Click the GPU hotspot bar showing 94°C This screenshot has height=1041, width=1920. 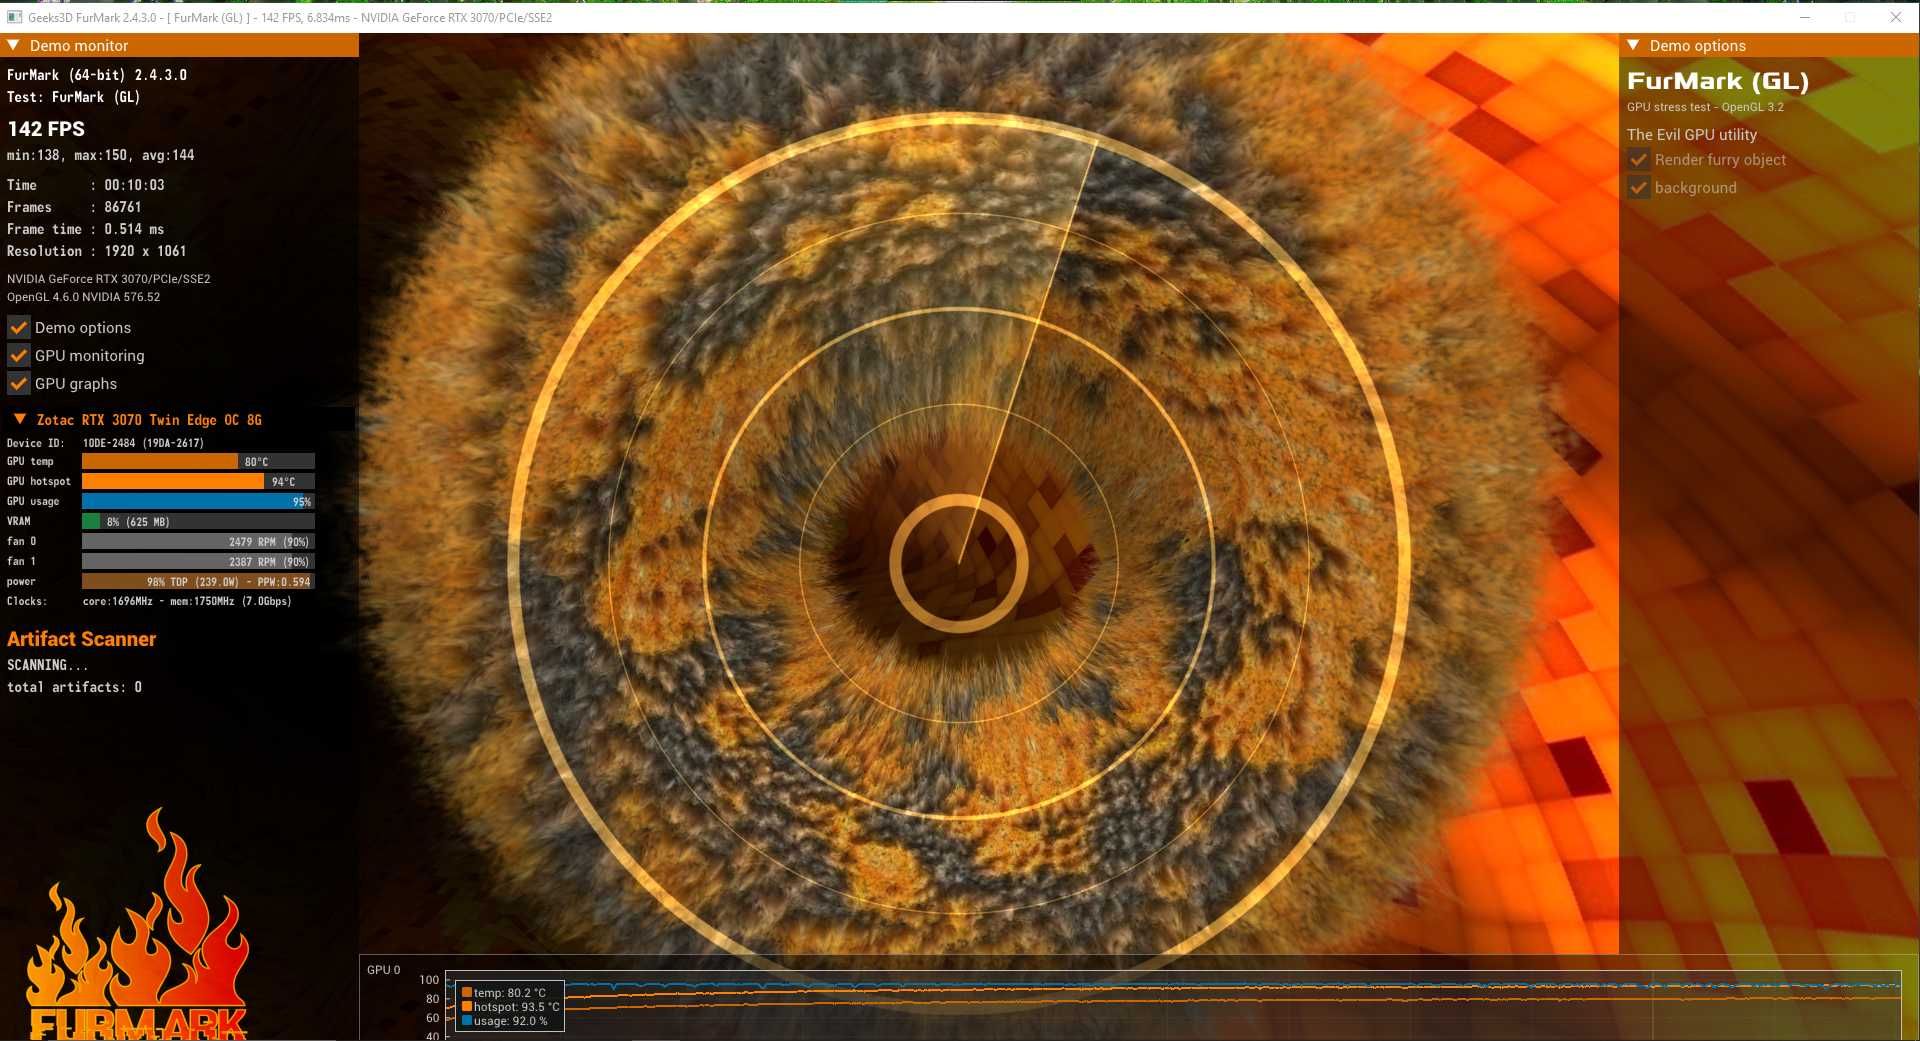(198, 481)
